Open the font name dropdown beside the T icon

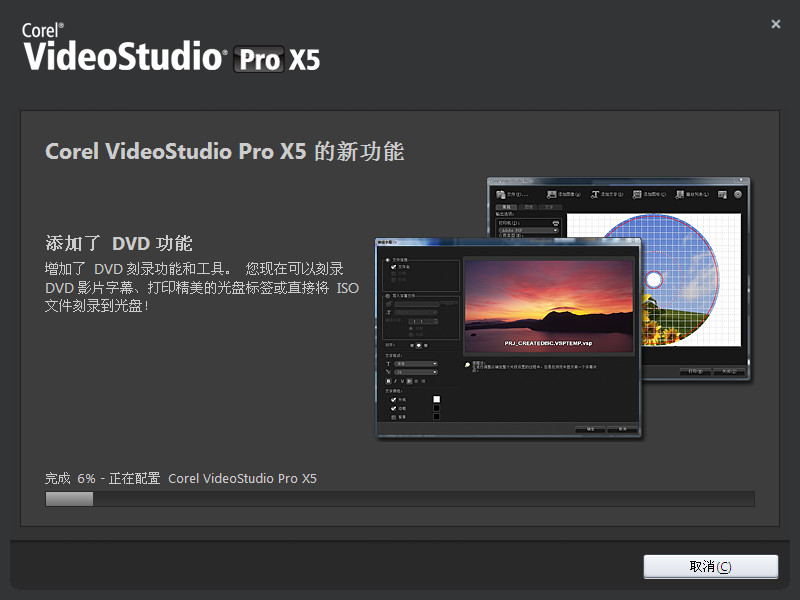point(416,363)
